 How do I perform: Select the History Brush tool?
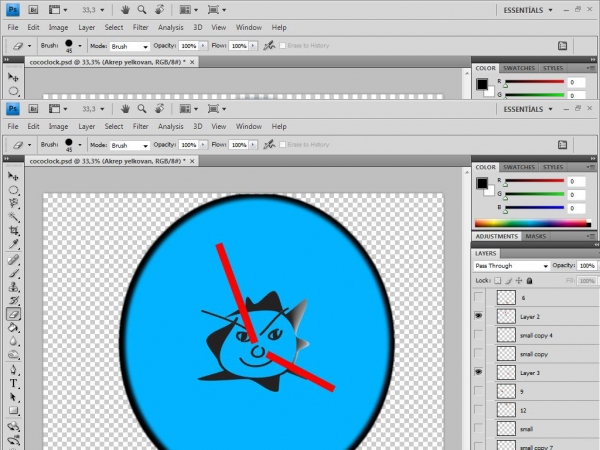point(13,300)
